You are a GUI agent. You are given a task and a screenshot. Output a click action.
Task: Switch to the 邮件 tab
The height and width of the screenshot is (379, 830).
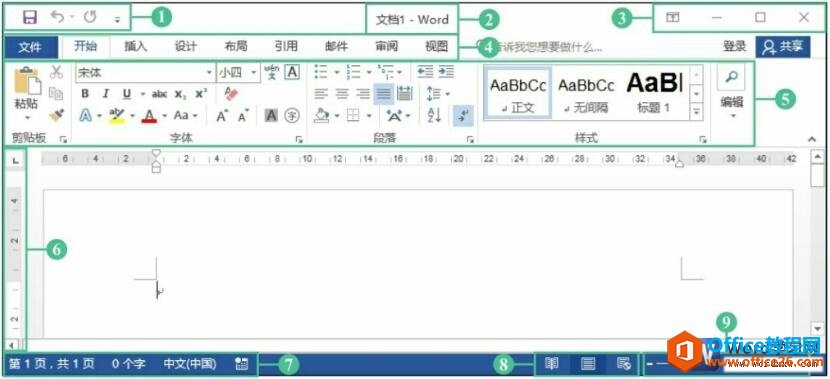tap(336, 47)
